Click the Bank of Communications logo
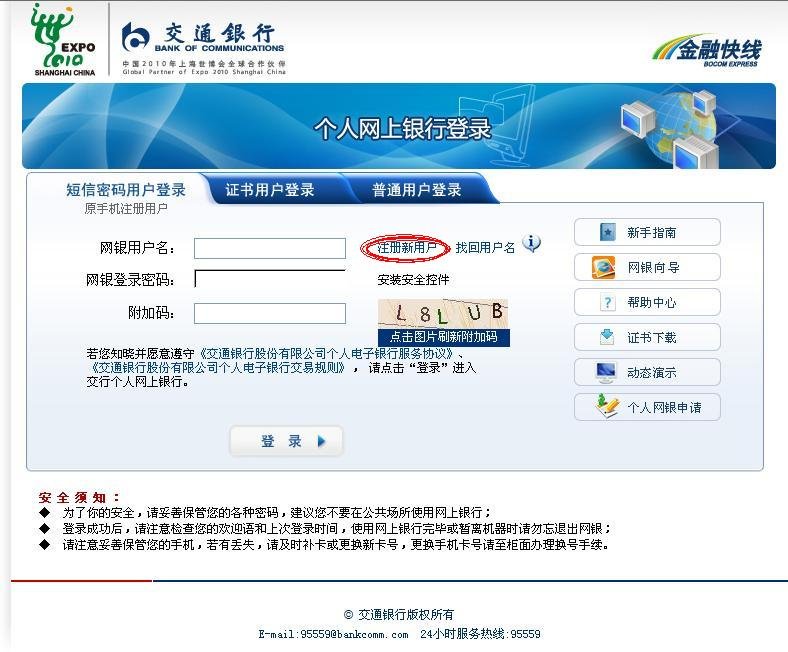Image resolution: width=788 pixels, height=652 pixels. pos(204,48)
